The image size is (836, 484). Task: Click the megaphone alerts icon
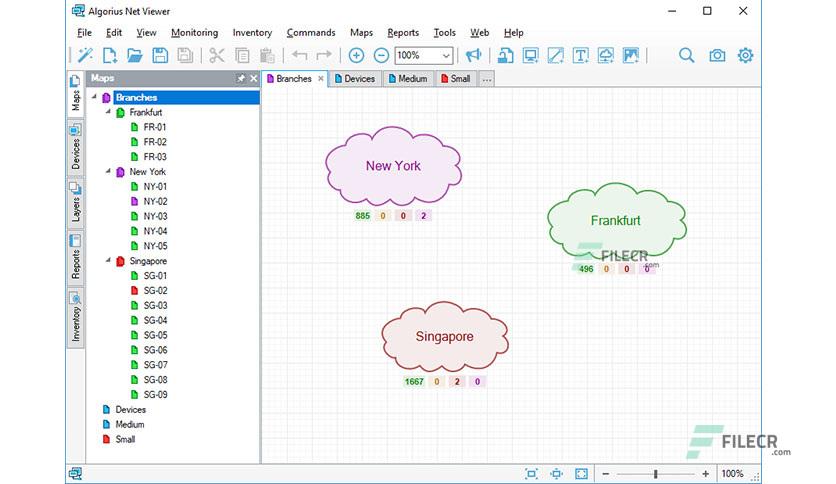pyautogui.click(x=473, y=55)
